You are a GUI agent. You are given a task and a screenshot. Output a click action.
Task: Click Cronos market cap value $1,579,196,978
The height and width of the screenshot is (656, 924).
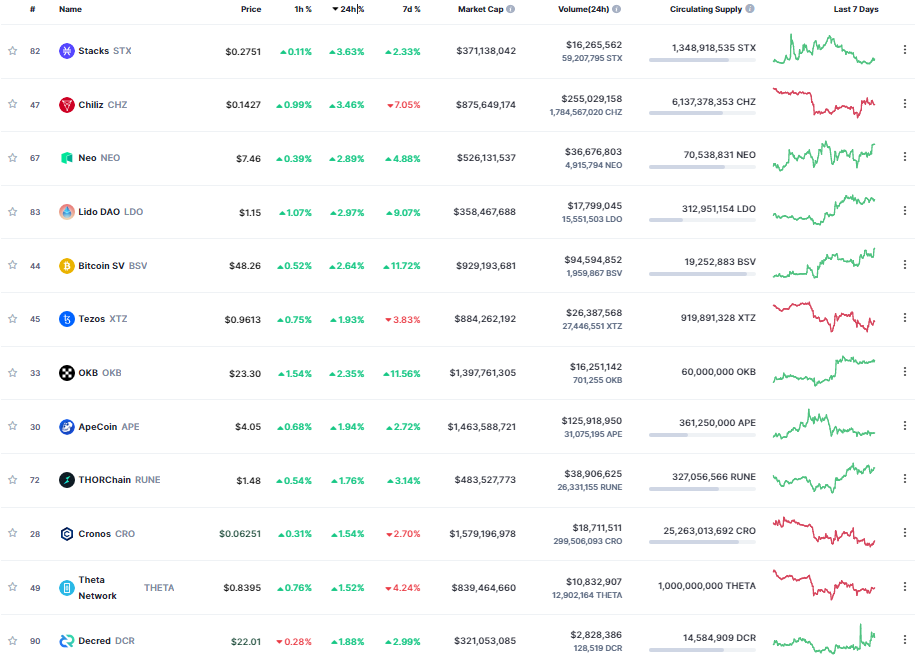point(483,534)
